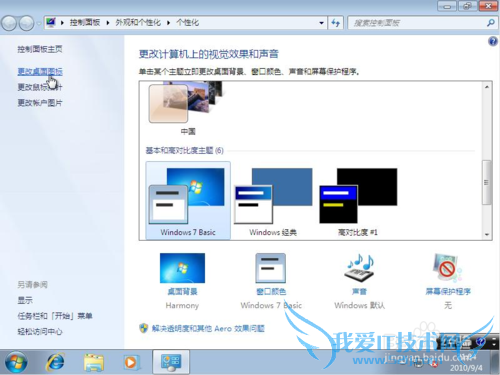Open the 显示 link
500x375 pixels.
click(x=25, y=300)
